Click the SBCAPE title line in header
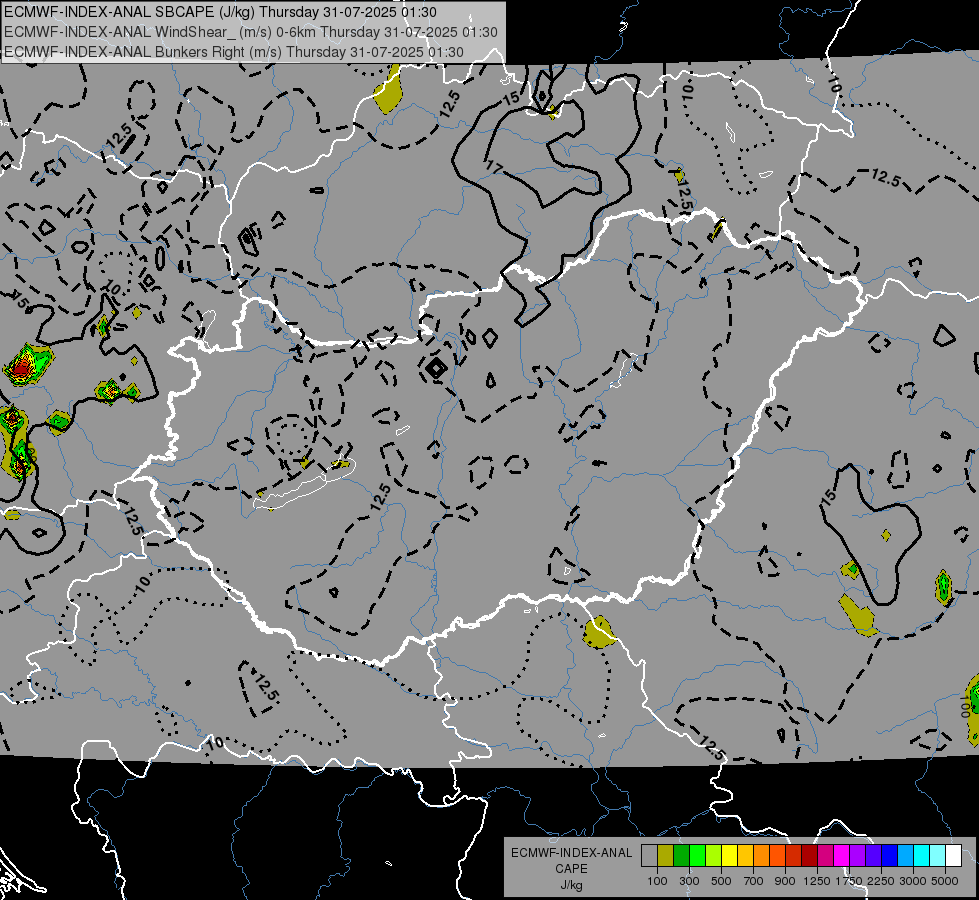This screenshot has height=900, width=979. point(220,12)
